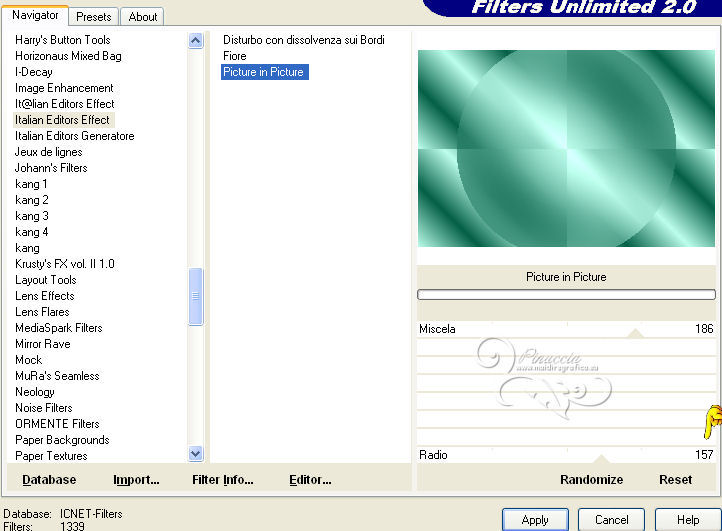Select Horizonaus Mixed Bag category
Image resolution: width=722 pixels, height=531 pixels.
point(68,56)
